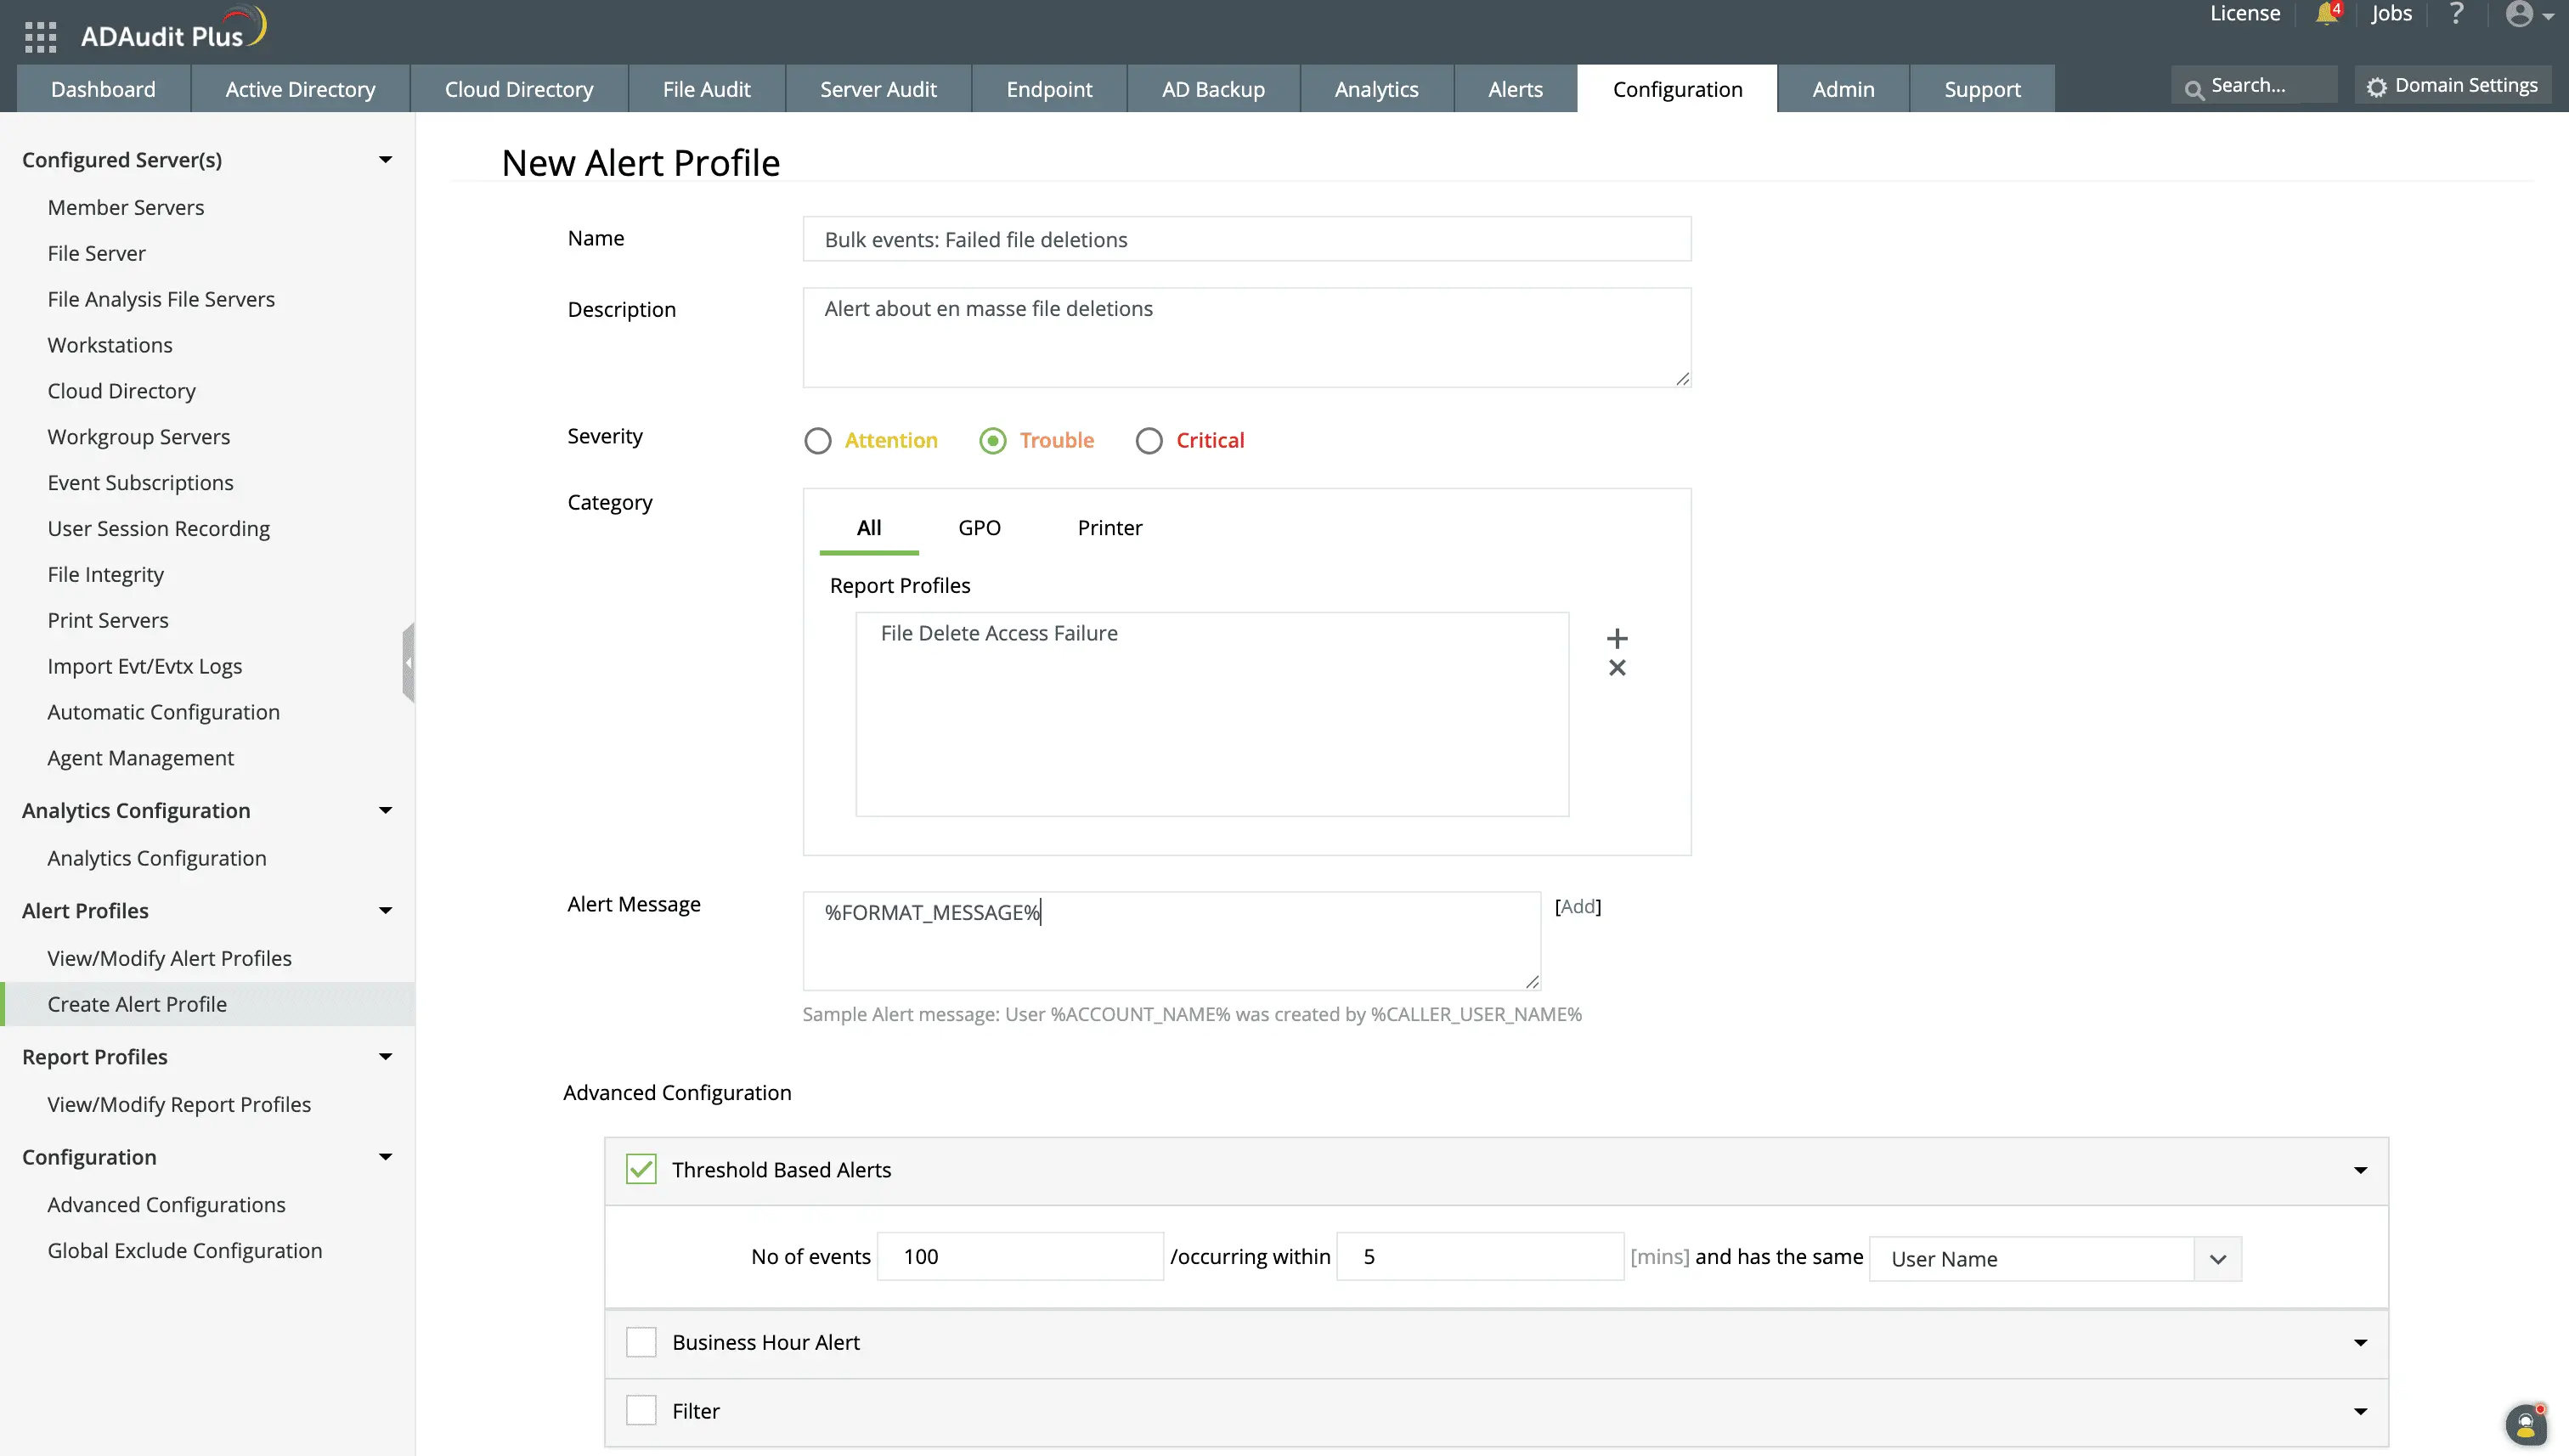This screenshot has width=2569, height=1456.
Task: Collapse the Alert Profiles section arrow
Action: point(385,910)
